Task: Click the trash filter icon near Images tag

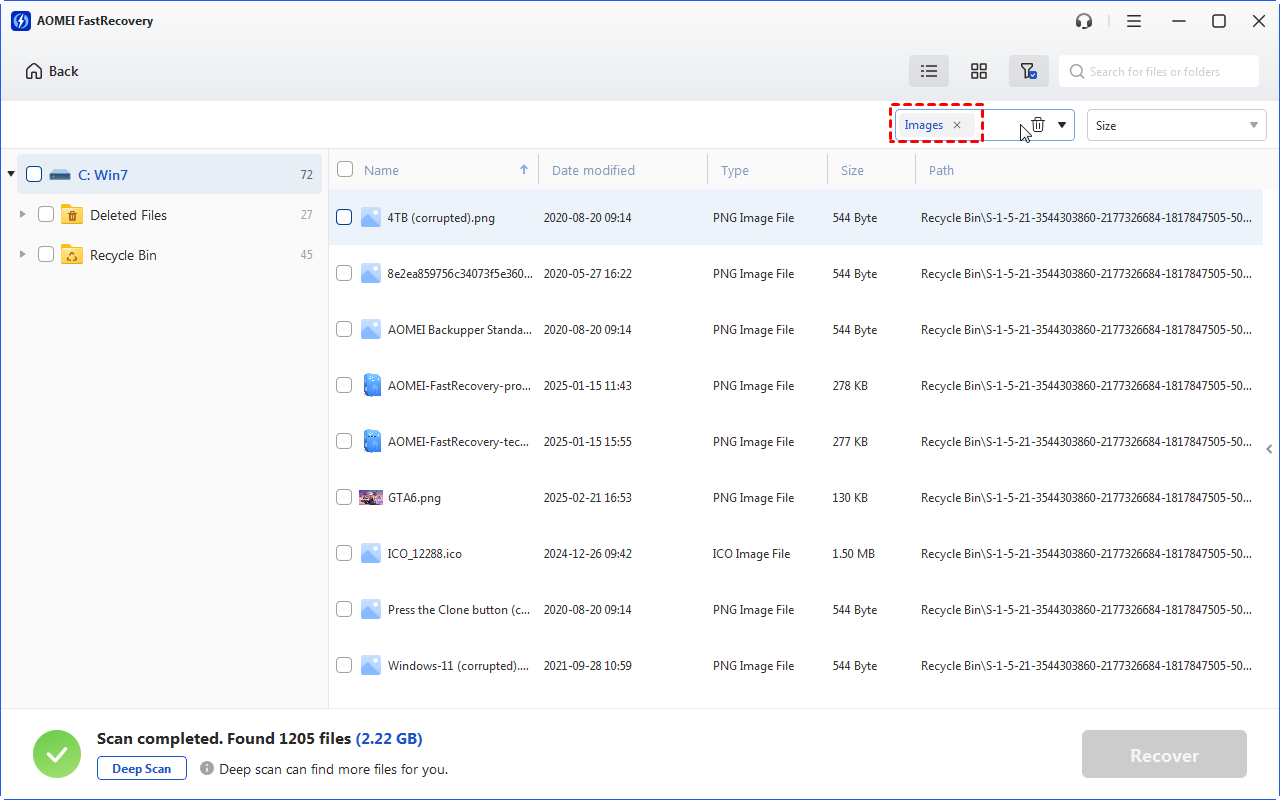Action: [x=1037, y=124]
